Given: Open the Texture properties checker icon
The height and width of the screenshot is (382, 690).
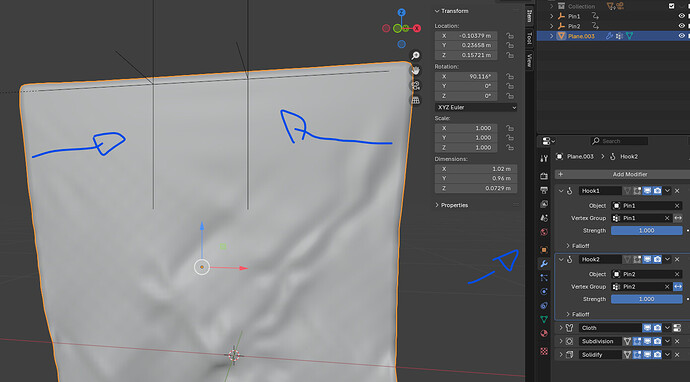Looking at the screenshot, I should [544, 352].
